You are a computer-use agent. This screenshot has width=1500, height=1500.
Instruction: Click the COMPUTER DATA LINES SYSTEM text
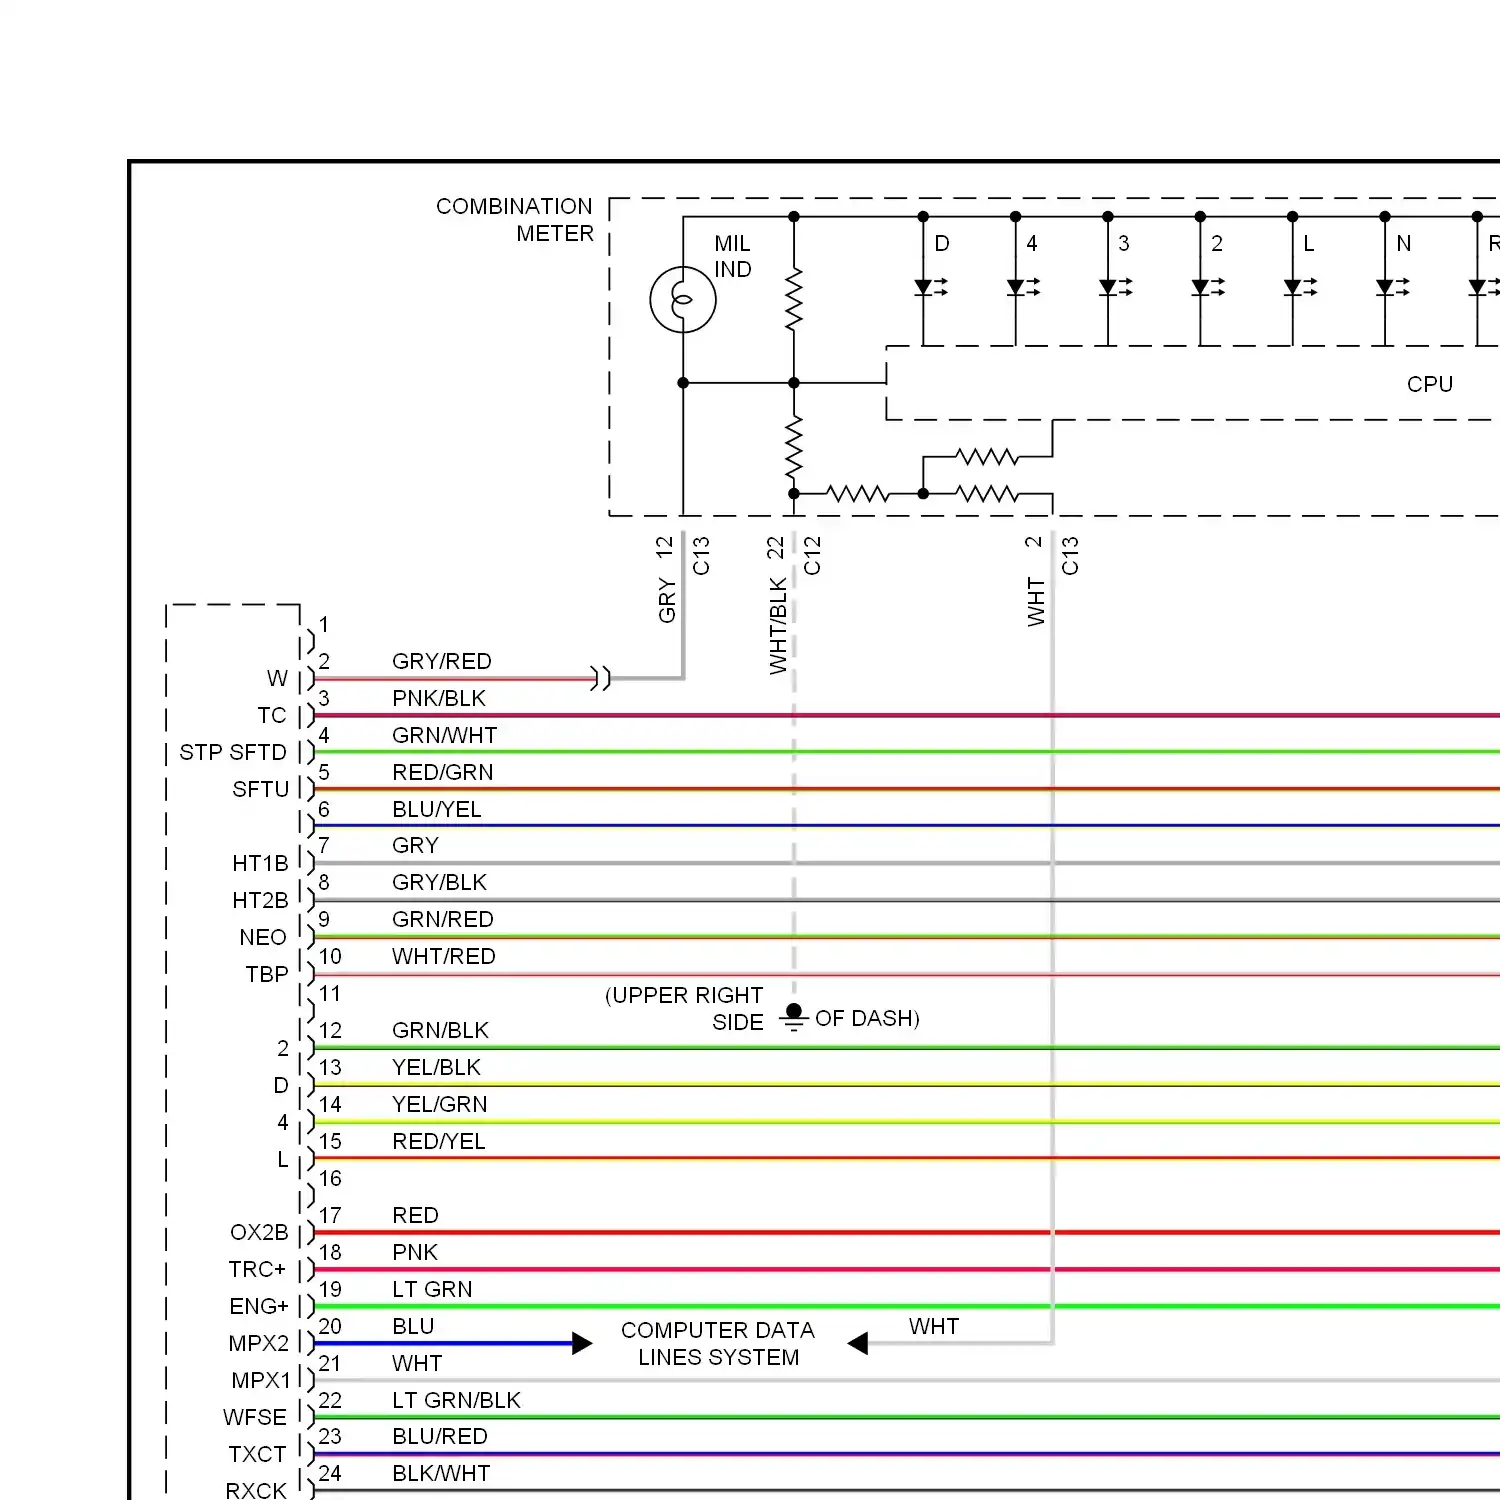[x=718, y=1344]
